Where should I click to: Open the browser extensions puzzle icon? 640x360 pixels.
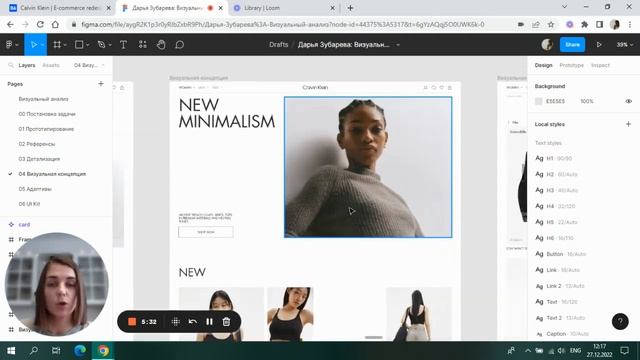(584, 24)
